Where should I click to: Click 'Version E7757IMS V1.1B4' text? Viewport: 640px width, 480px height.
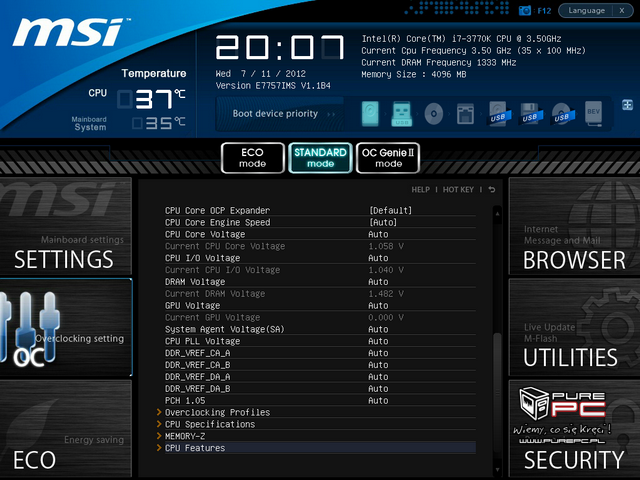pos(273,86)
